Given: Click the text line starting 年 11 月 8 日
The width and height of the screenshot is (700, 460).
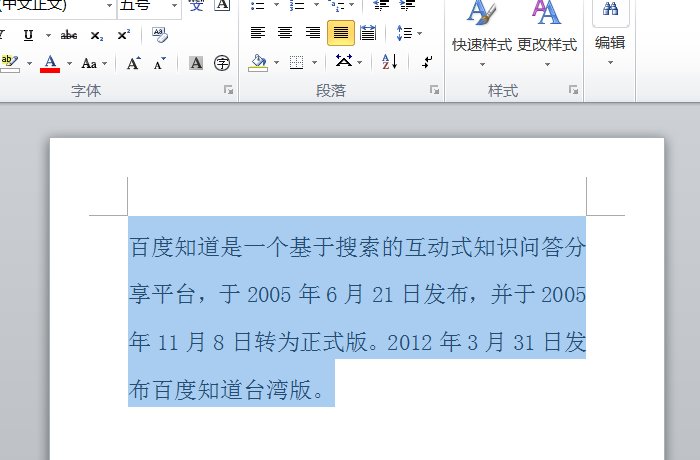Looking at the screenshot, I should pos(357,342).
